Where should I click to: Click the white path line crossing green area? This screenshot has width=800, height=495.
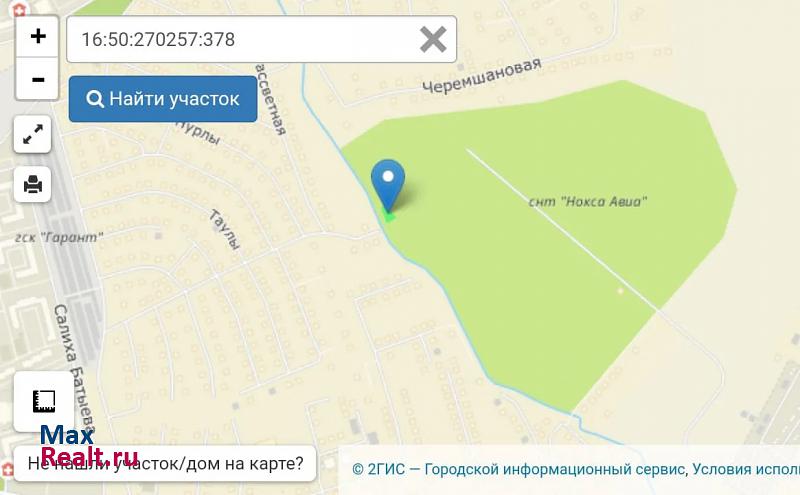point(561,230)
